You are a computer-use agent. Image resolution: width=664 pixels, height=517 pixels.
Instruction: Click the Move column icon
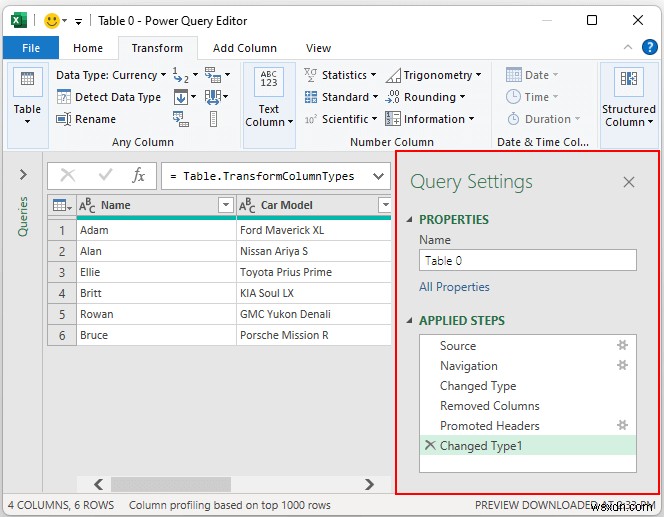coord(213,97)
